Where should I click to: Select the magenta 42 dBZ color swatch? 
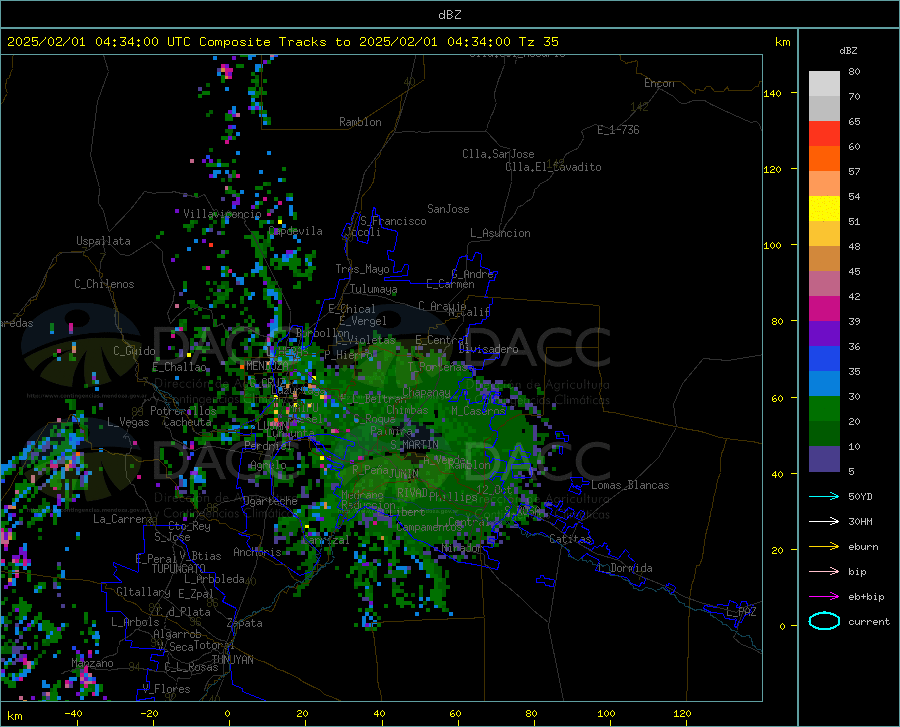tap(824, 309)
